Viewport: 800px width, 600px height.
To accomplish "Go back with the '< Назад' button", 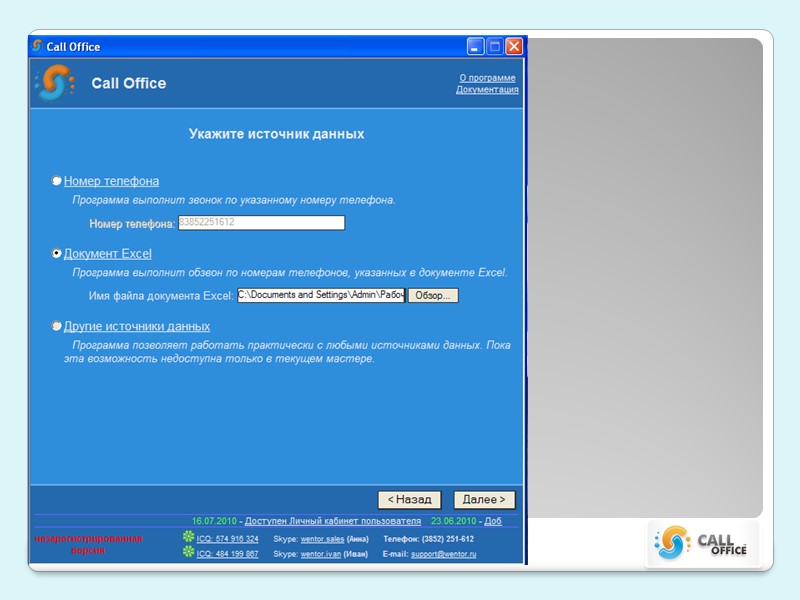I will tap(409, 499).
